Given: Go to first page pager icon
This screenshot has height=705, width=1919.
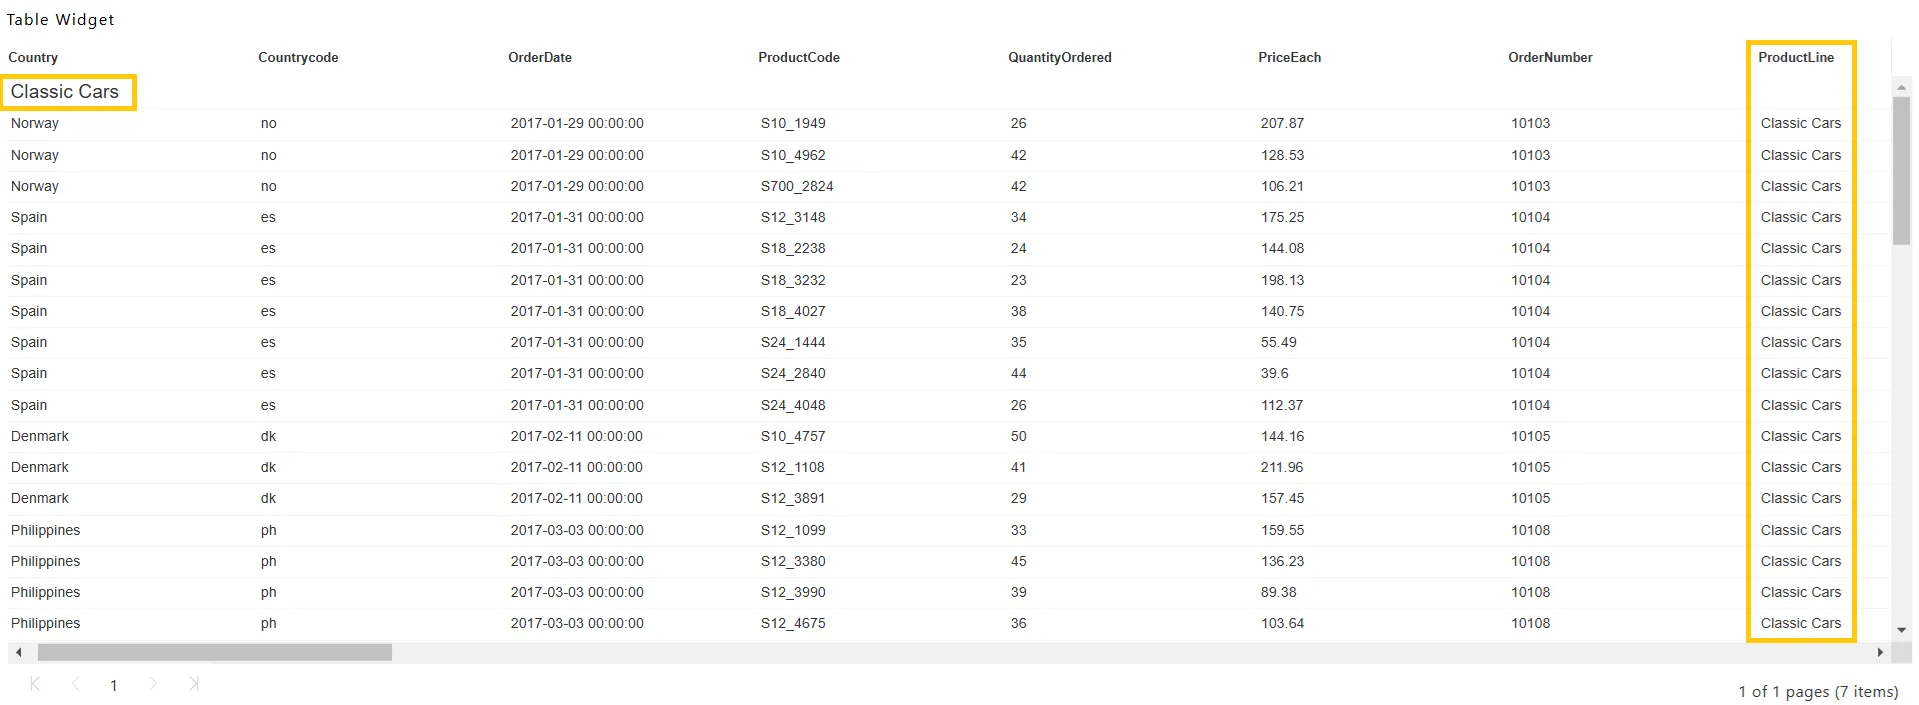Looking at the screenshot, I should click(x=35, y=684).
